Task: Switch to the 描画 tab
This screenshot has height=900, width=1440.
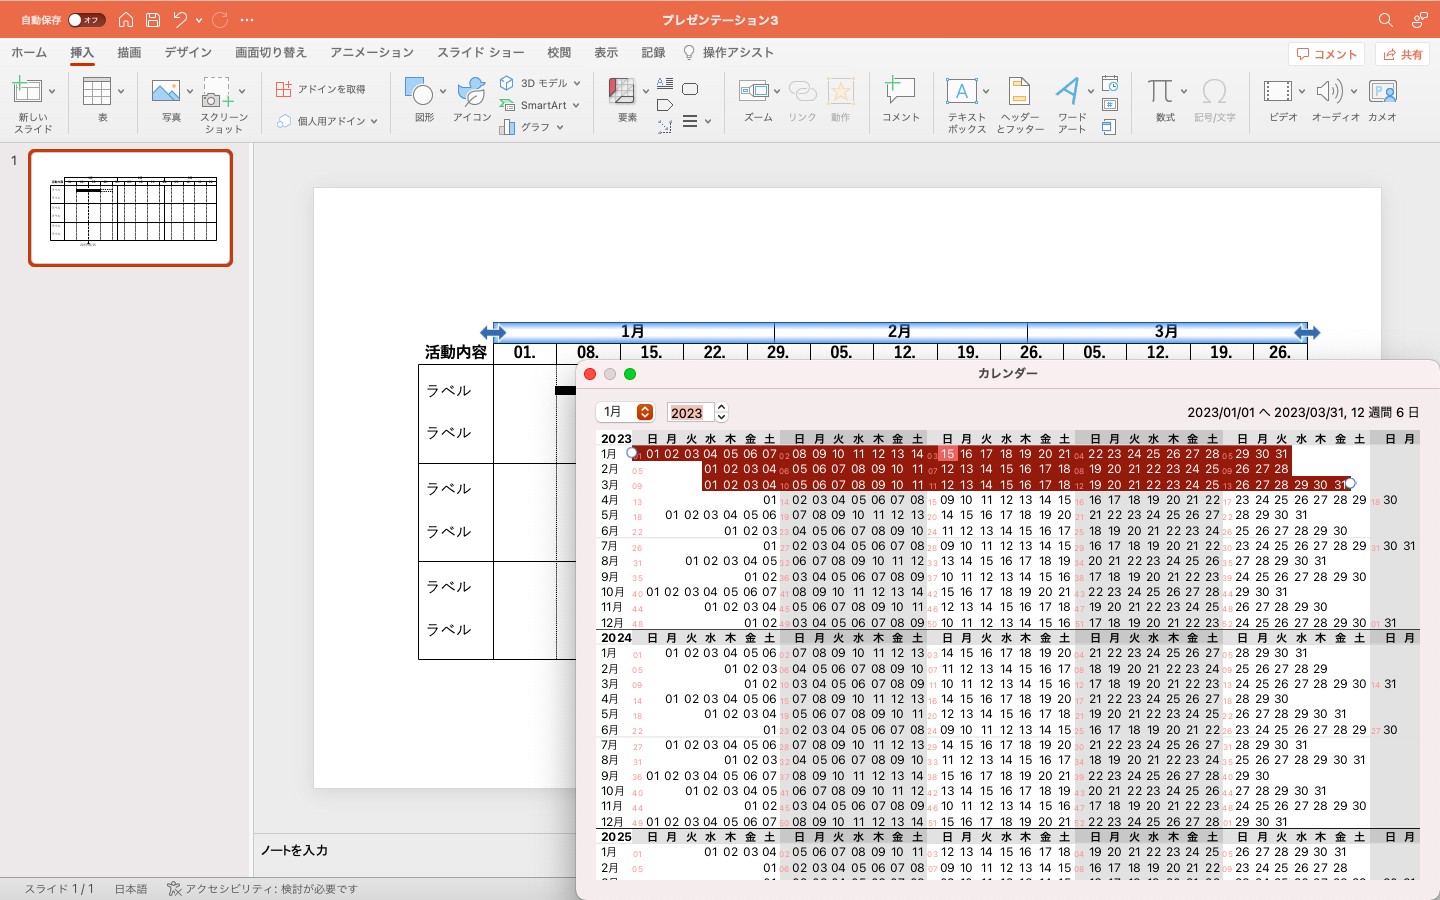Action: coord(129,53)
